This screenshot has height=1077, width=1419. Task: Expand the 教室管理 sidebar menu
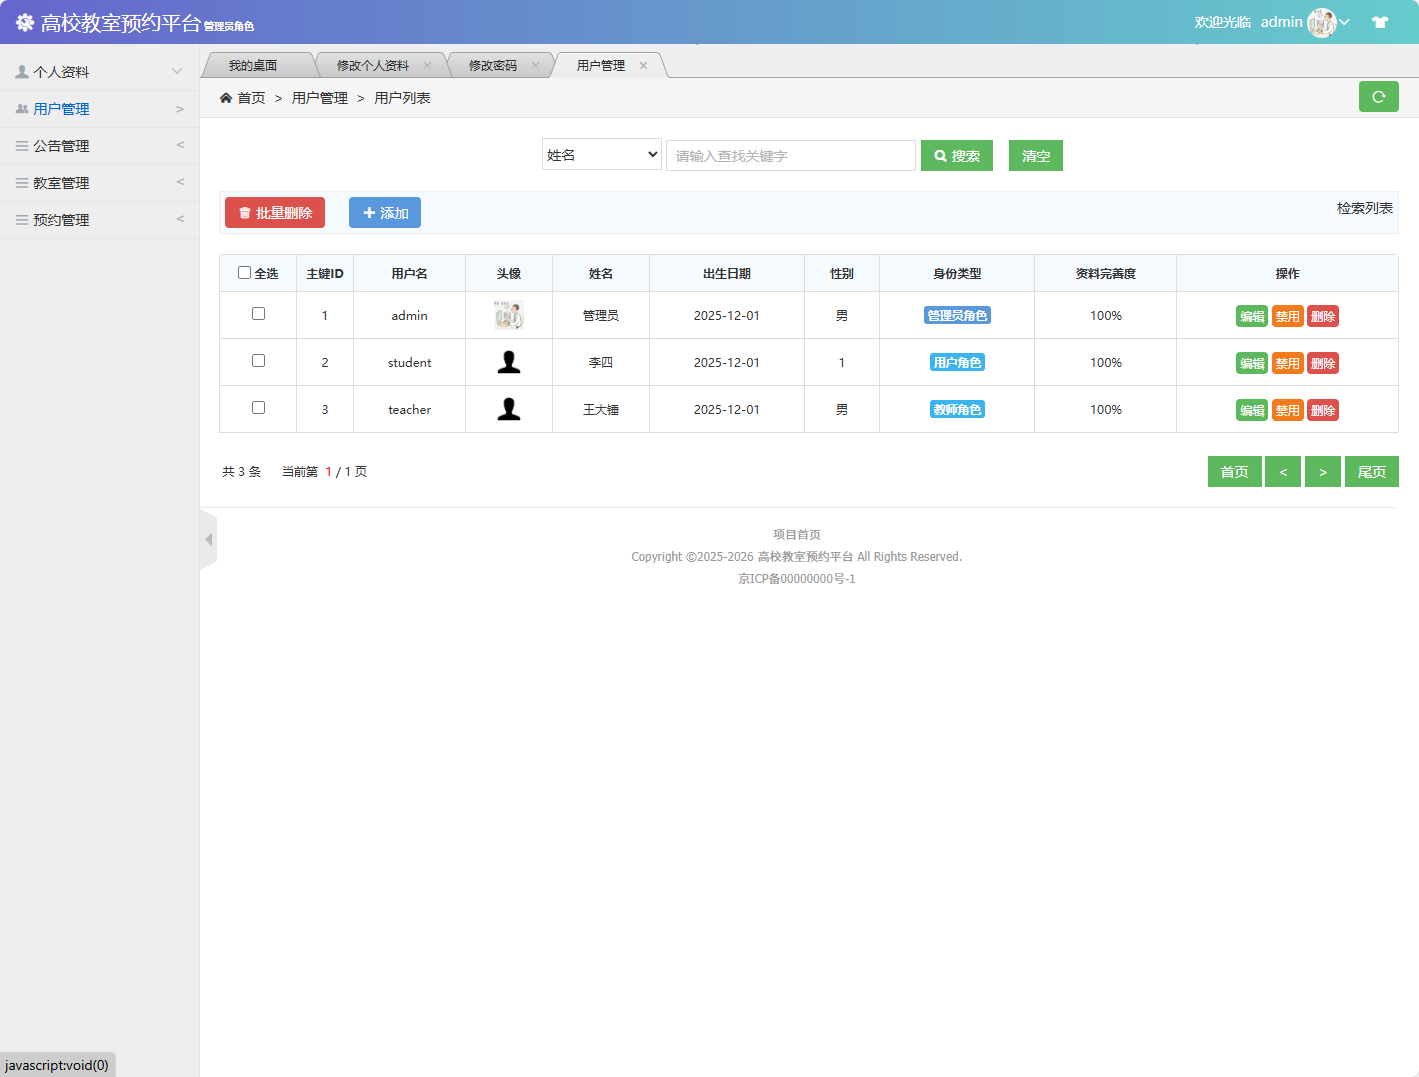99,183
